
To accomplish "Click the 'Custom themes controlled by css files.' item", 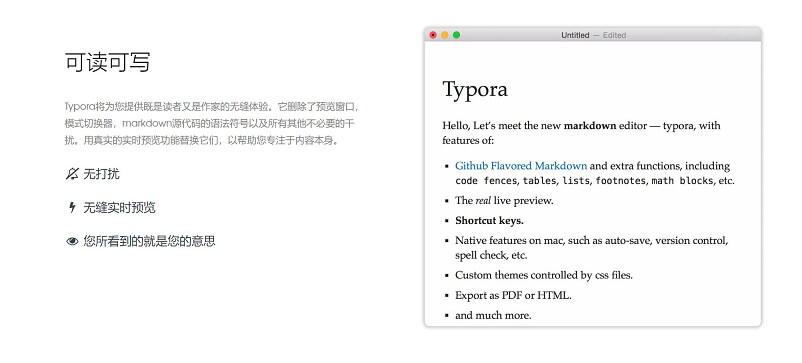I will pos(544,275).
